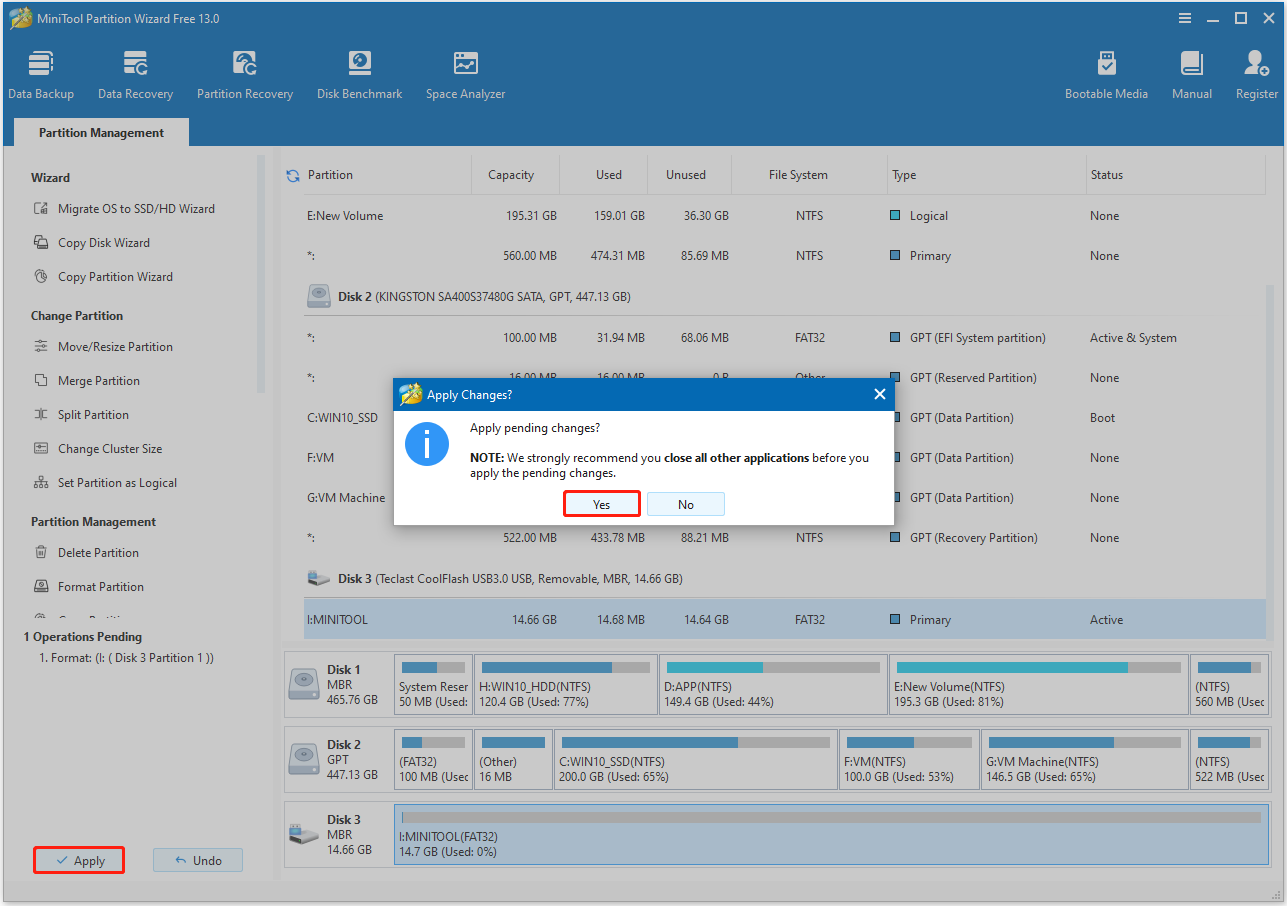This screenshot has width=1287, height=906.
Task: Refresh the partition list
Action: tap(291, 174)
